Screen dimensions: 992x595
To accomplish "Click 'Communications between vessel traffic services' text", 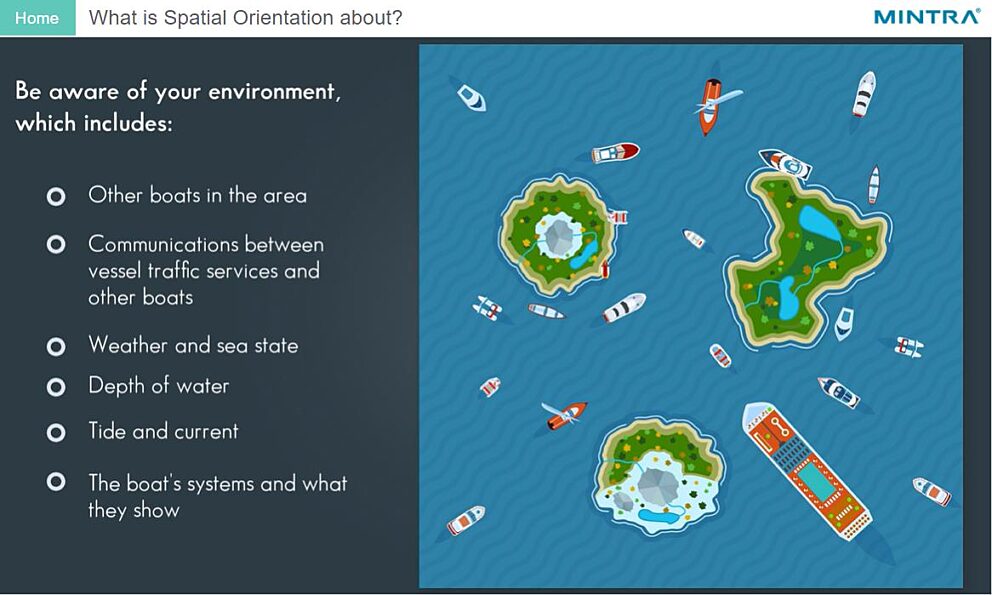I will pos(206,270).
